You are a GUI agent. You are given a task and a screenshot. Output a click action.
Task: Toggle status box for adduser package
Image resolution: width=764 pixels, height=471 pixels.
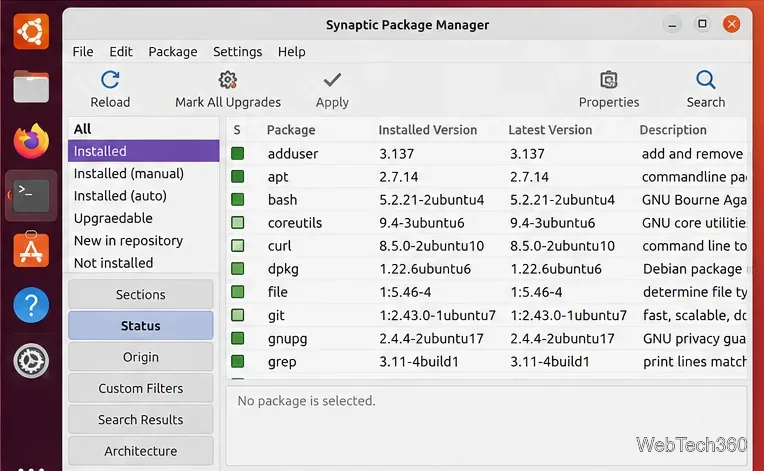[237, 153]
